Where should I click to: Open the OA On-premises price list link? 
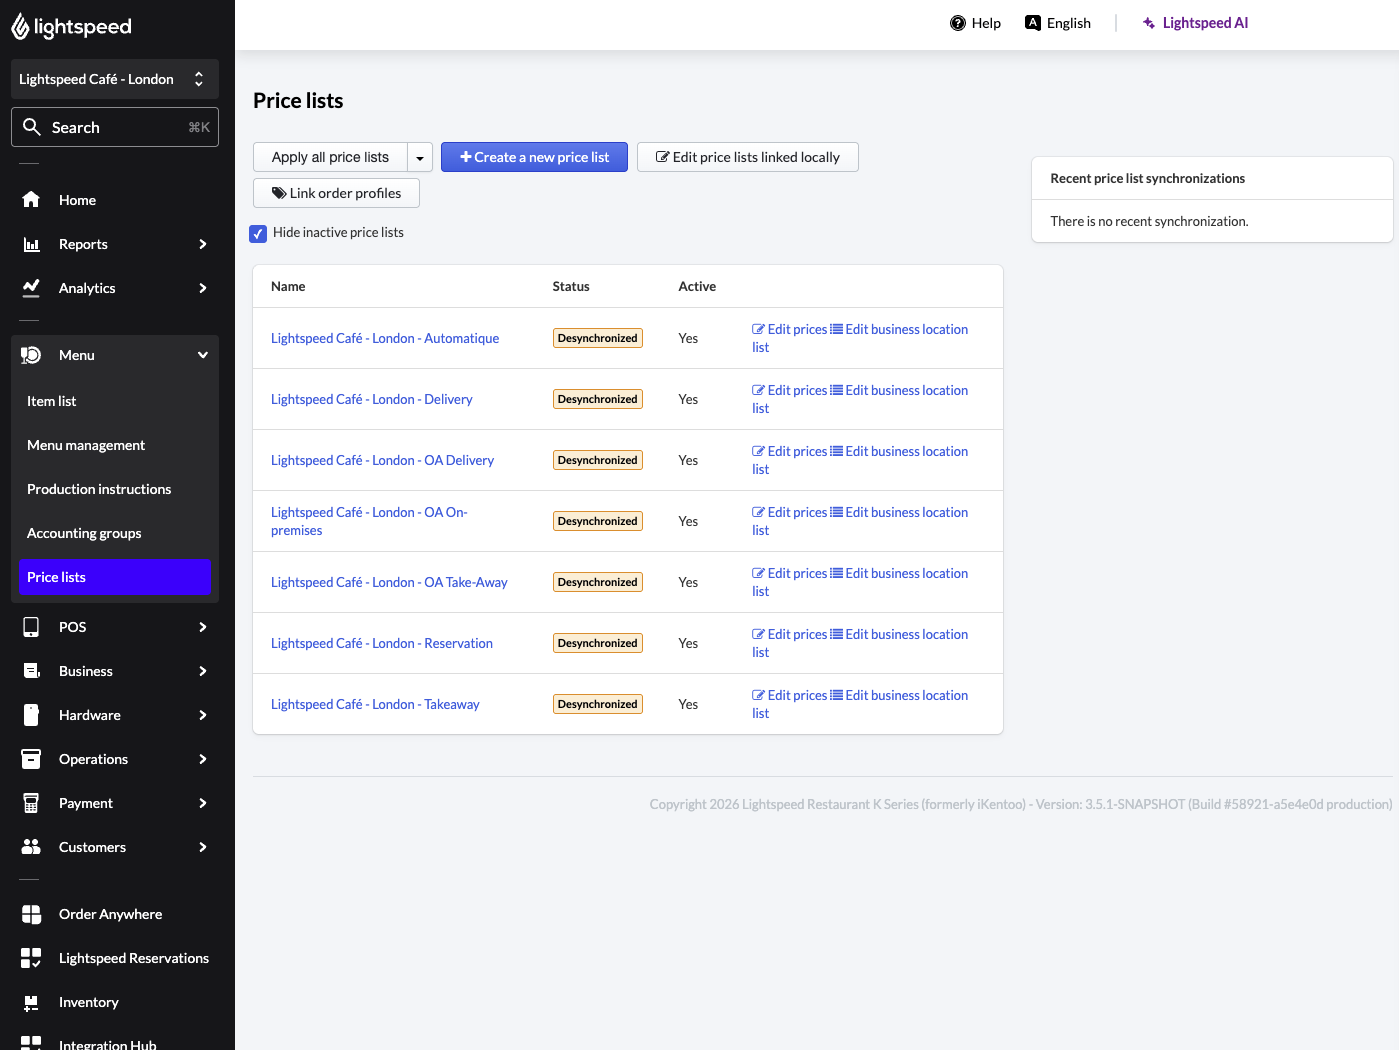tap(369, 521)
